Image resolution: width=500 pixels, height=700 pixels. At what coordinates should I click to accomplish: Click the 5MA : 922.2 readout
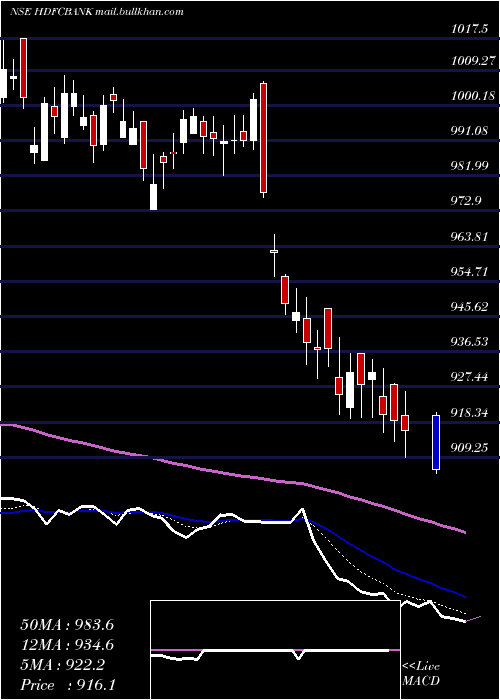coord(63,665)
